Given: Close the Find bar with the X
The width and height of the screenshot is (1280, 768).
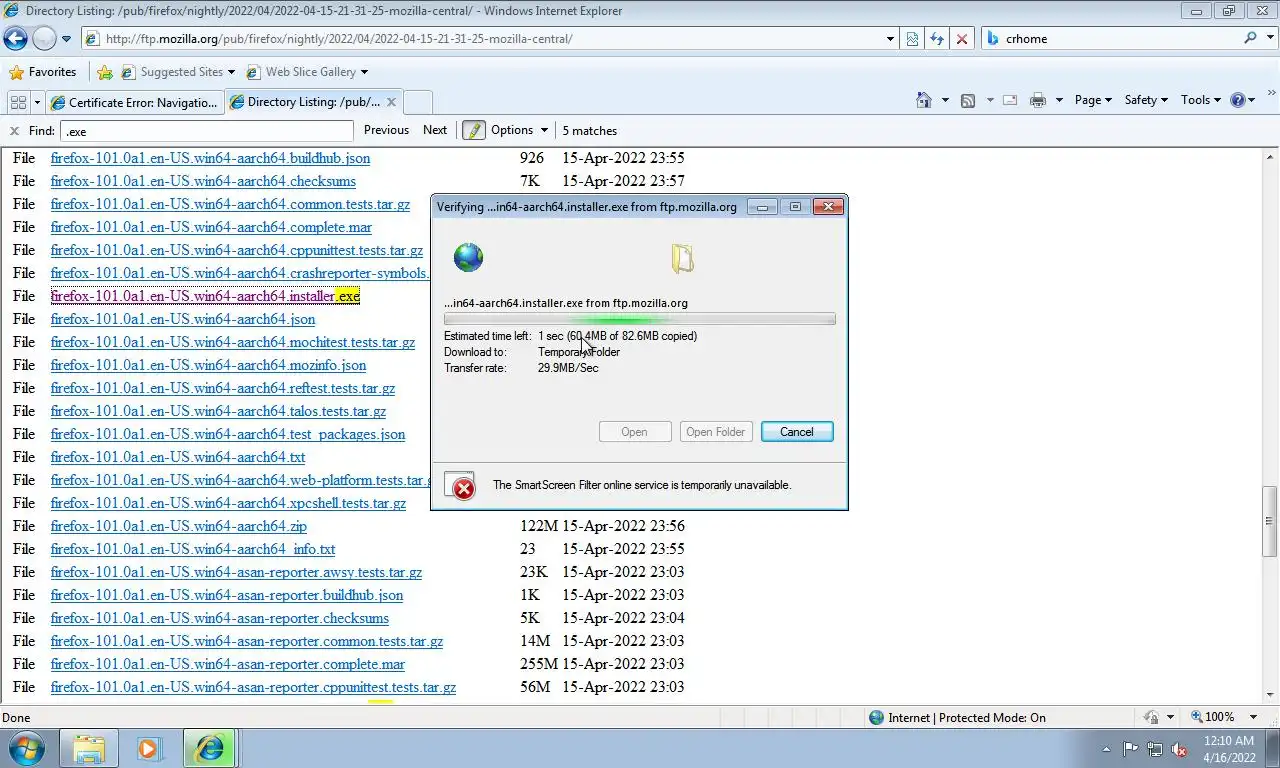Looking at the screenshot, I should [x=14, y=131].
